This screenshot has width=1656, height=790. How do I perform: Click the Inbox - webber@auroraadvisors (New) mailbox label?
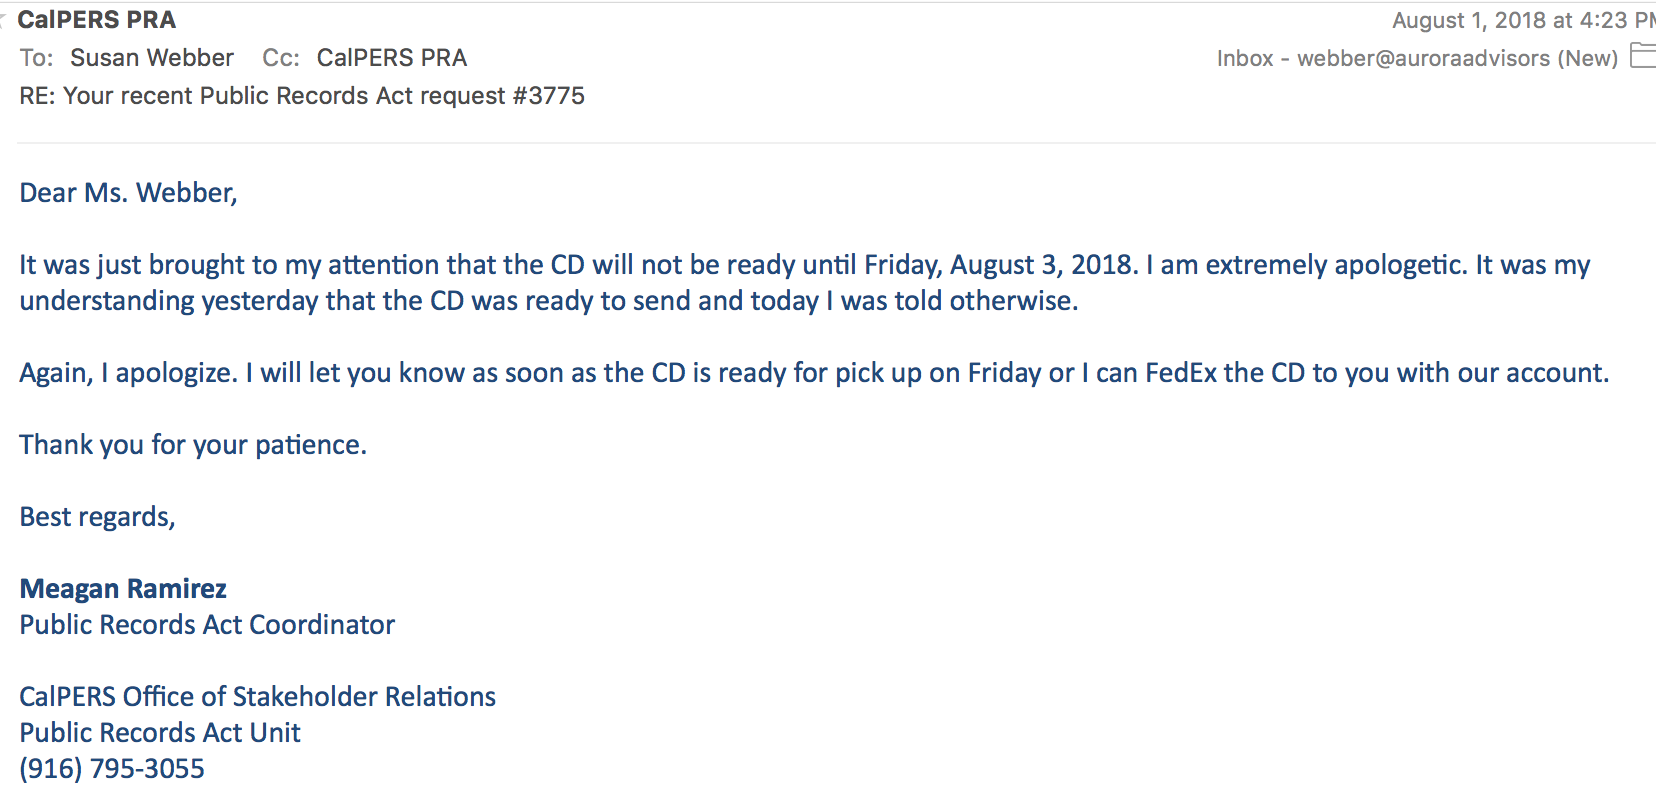1417,58
